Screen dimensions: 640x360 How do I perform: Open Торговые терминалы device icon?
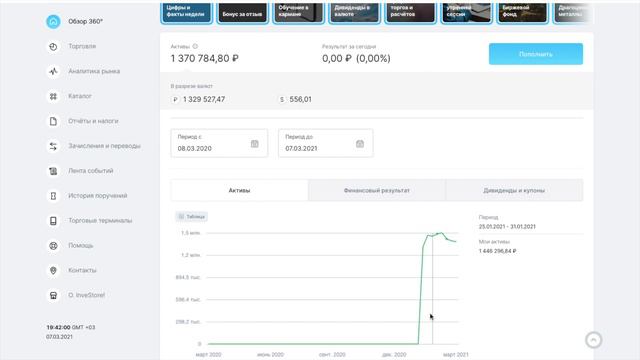click(x=53, y=221)
